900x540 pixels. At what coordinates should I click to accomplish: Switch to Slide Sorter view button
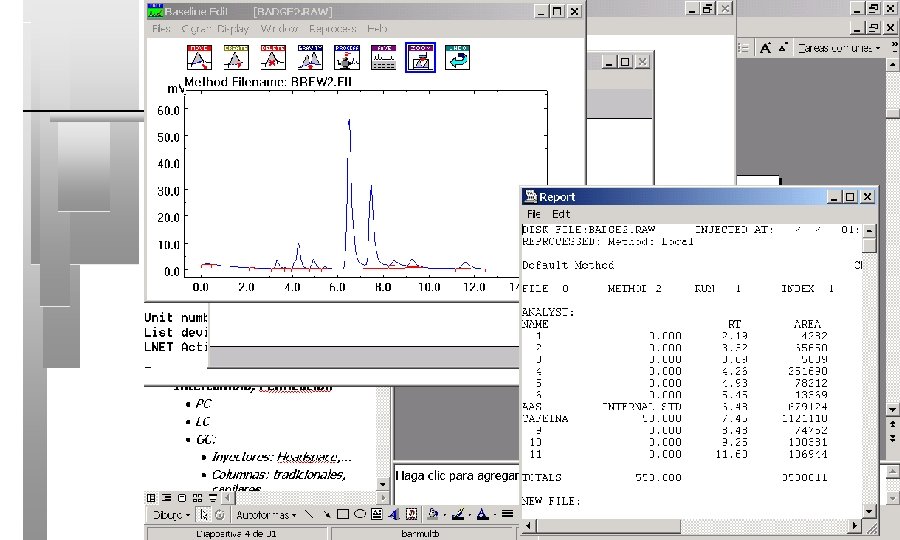coord(197,498)
